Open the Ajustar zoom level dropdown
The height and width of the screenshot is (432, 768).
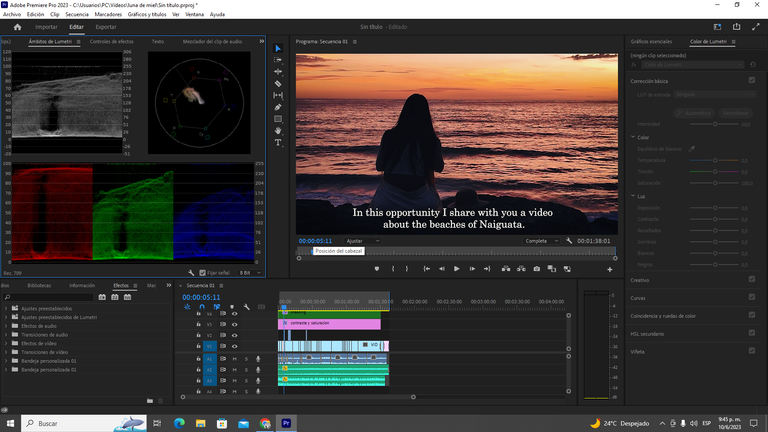[362, 241]
